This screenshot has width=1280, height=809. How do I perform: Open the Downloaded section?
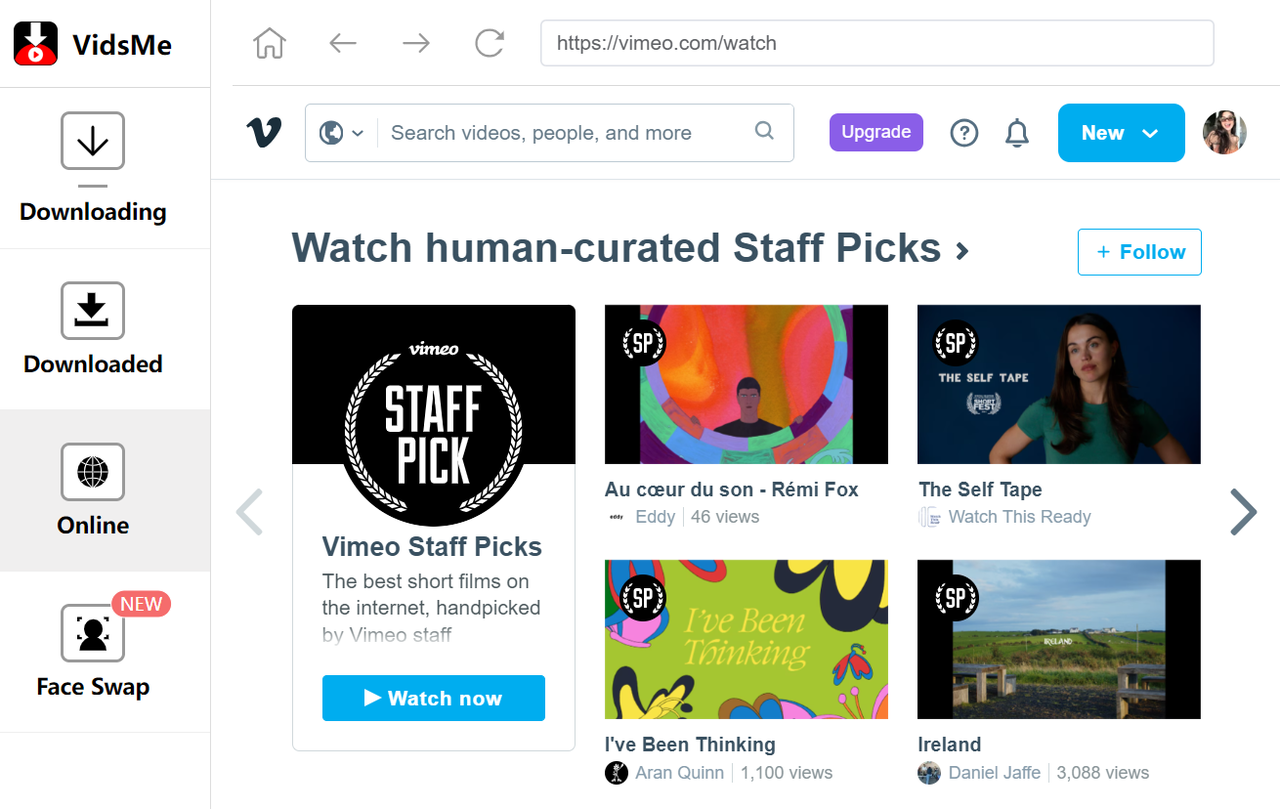tap(93, 329)
